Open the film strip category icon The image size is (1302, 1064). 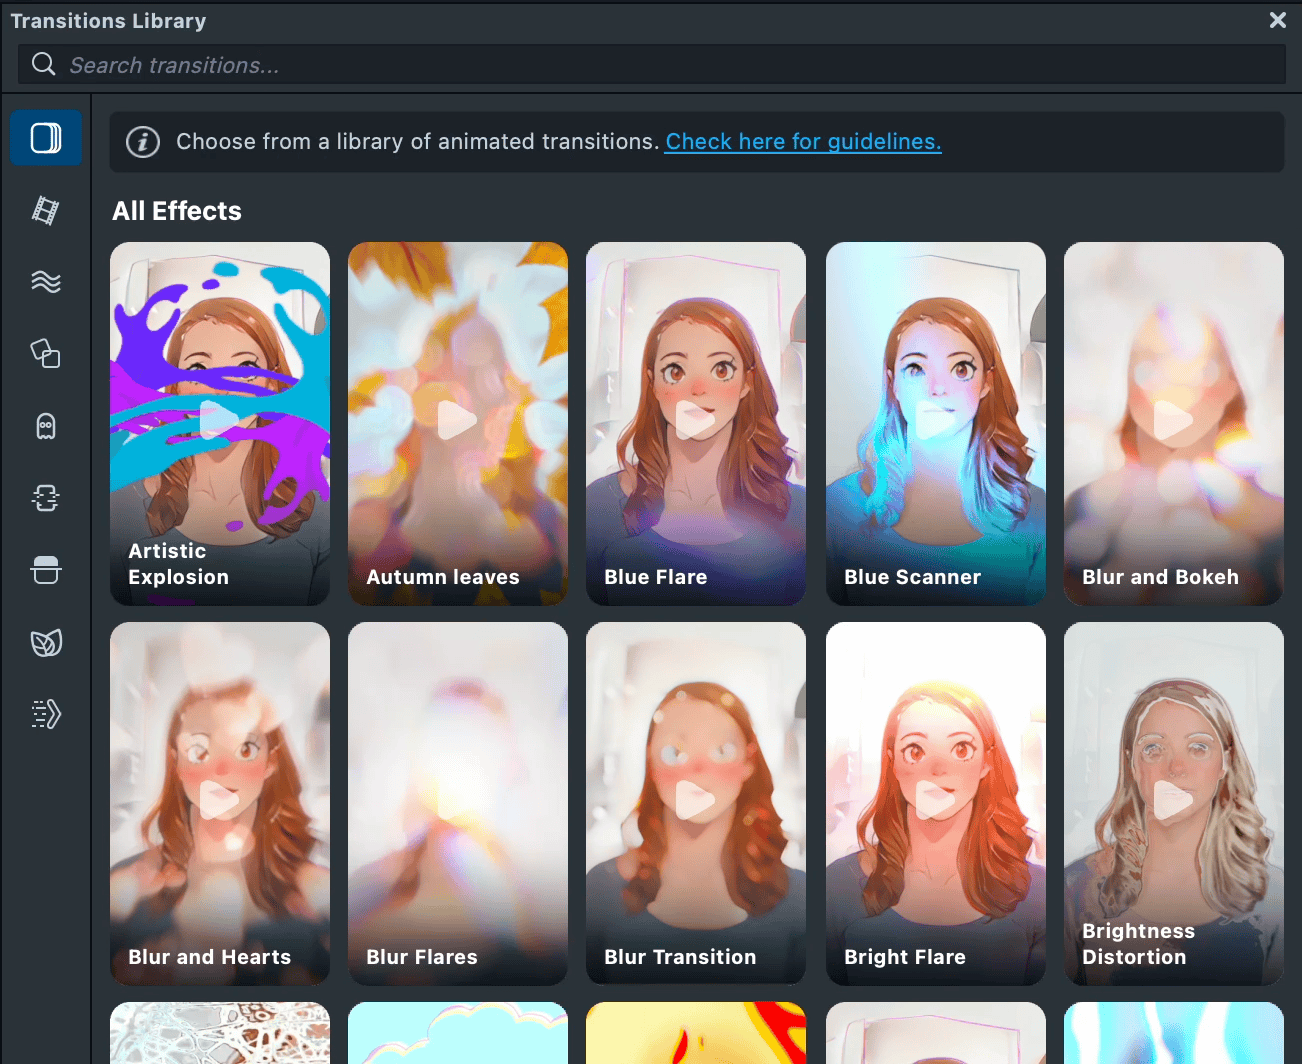46,210
